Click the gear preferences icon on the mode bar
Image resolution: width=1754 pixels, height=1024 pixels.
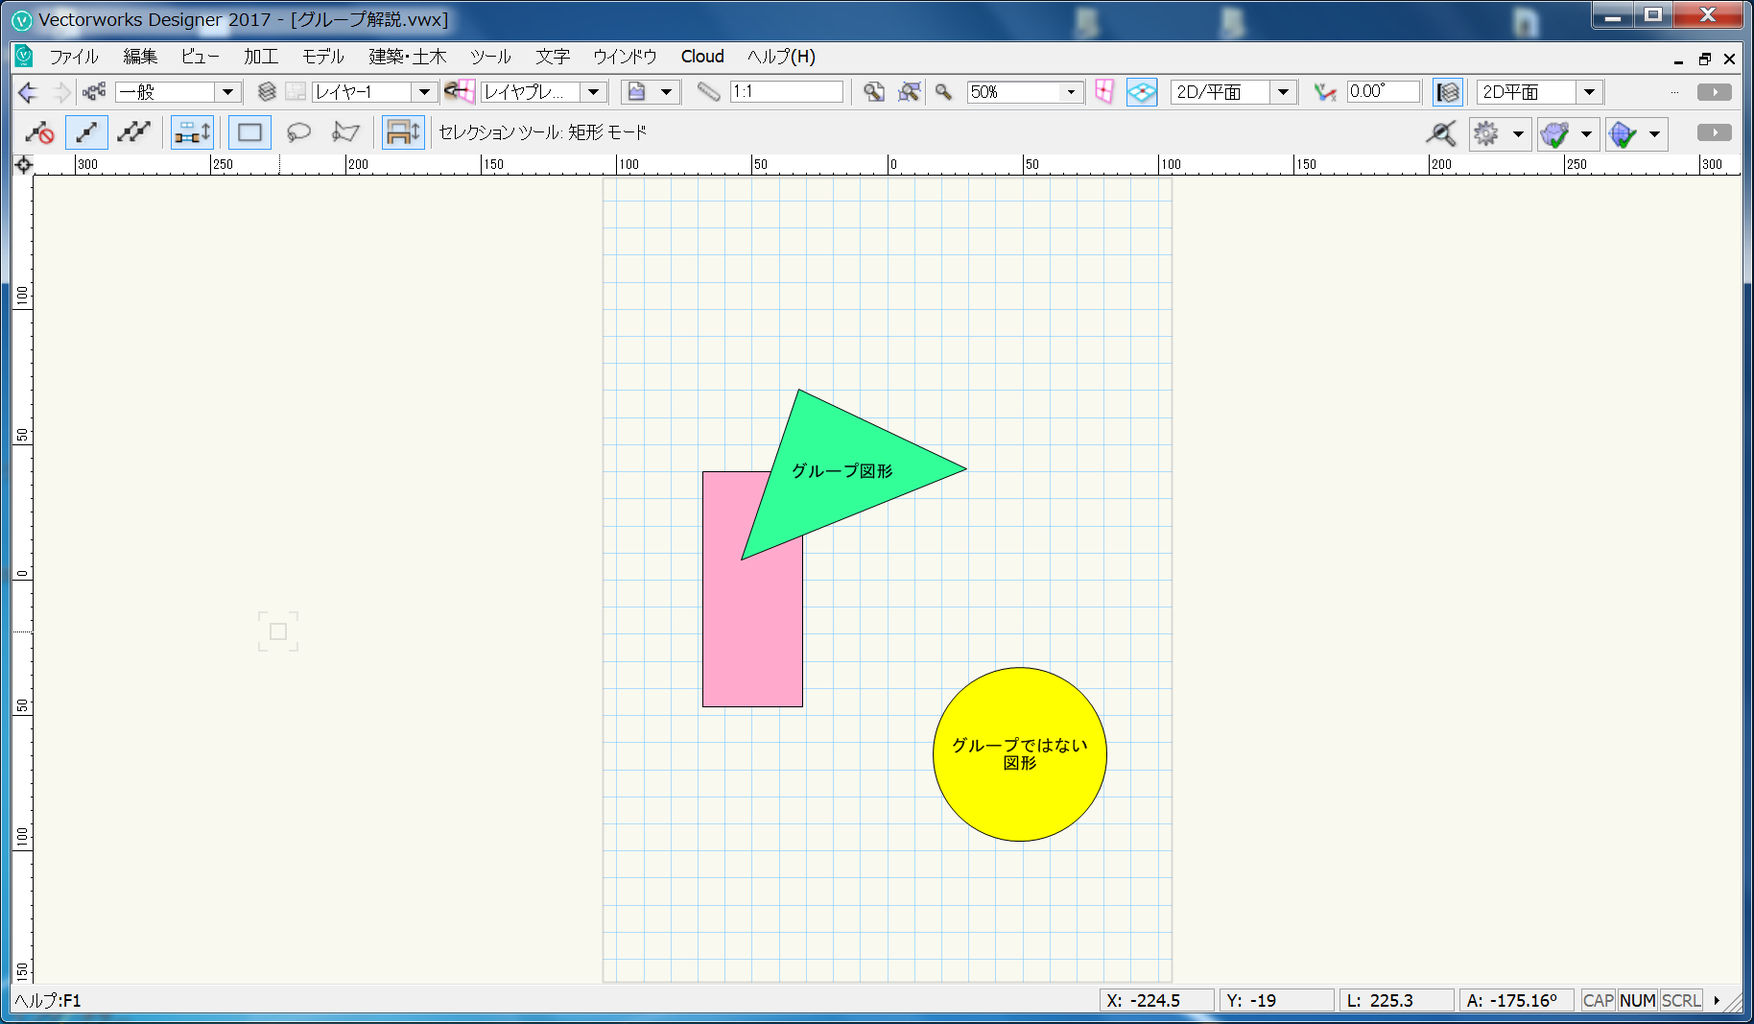[1486, 133]
